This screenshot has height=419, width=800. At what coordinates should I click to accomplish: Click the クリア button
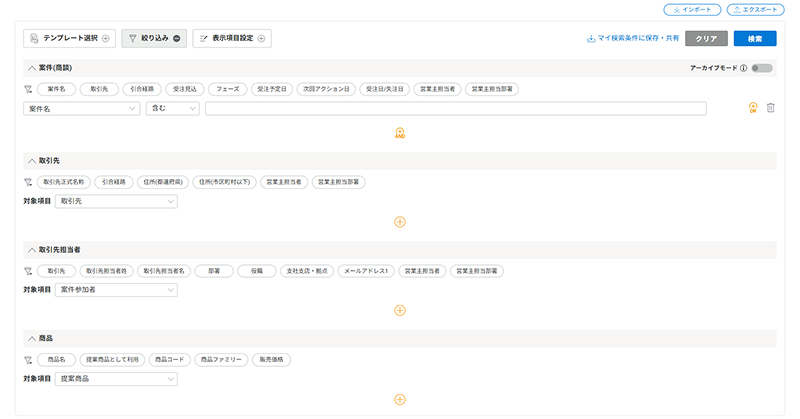pyautogui.click(x=706, y=38)
